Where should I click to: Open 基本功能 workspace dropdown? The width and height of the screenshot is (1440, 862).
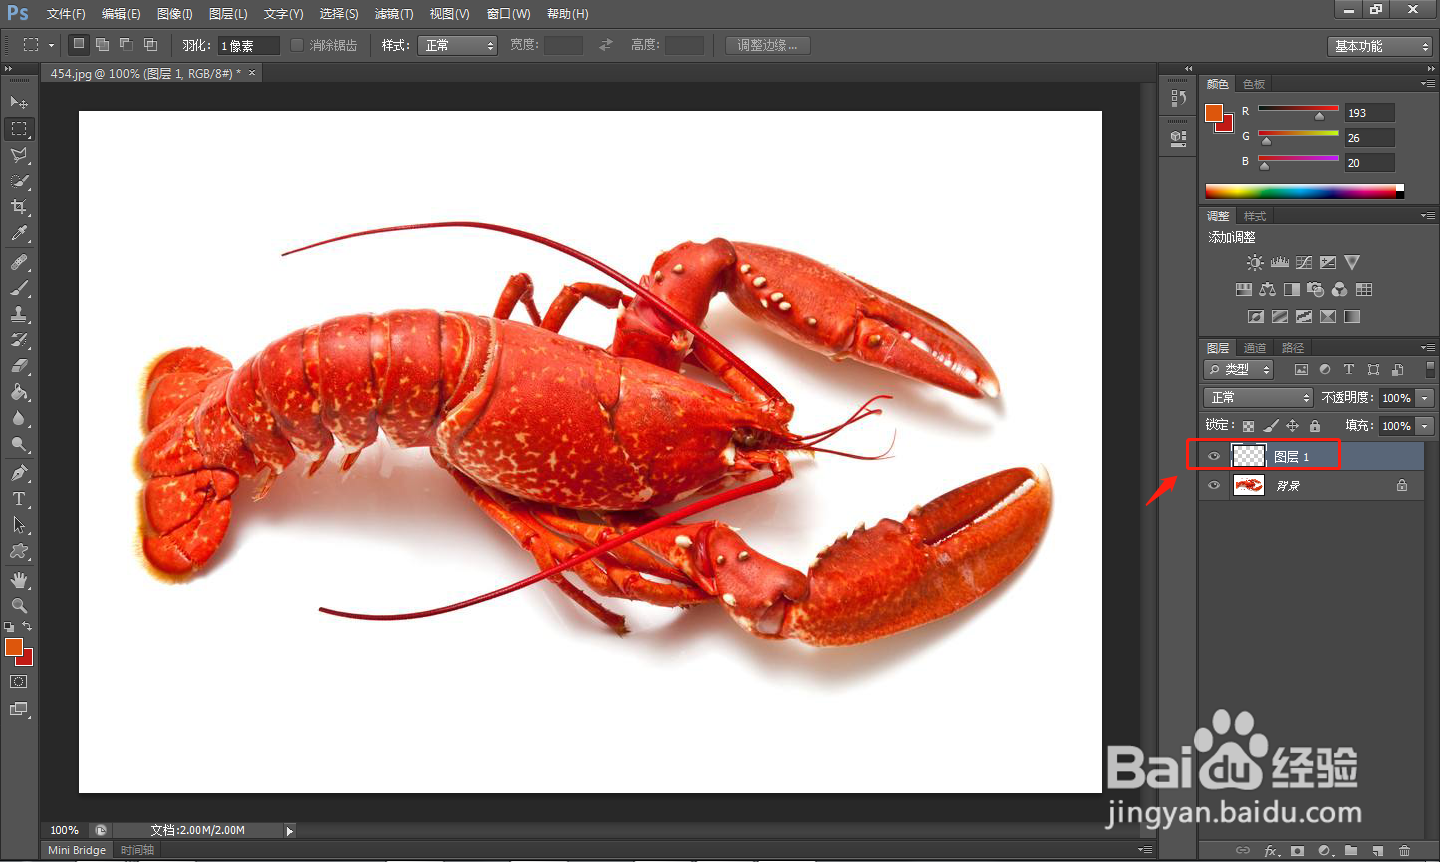pyautogui.click(x=1380, y=46)
